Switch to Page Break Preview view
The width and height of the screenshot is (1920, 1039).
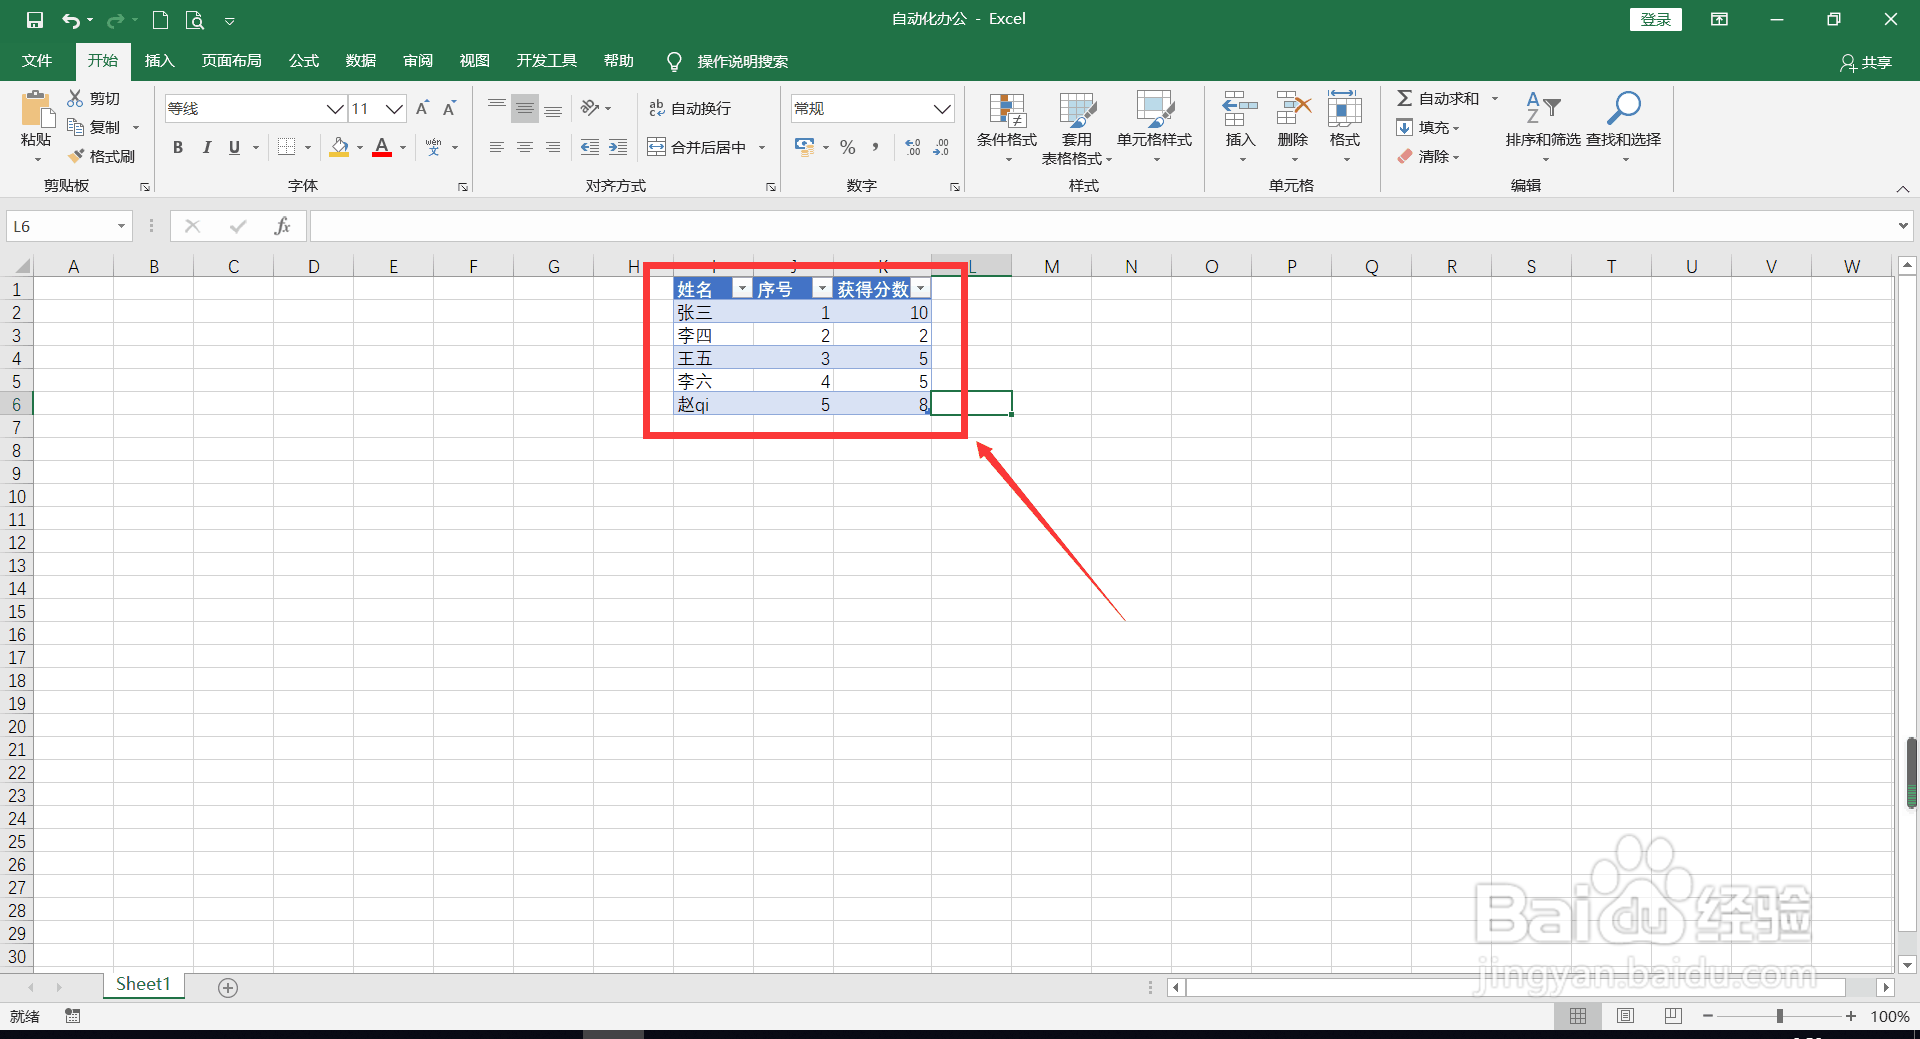pos(1673,1016)
